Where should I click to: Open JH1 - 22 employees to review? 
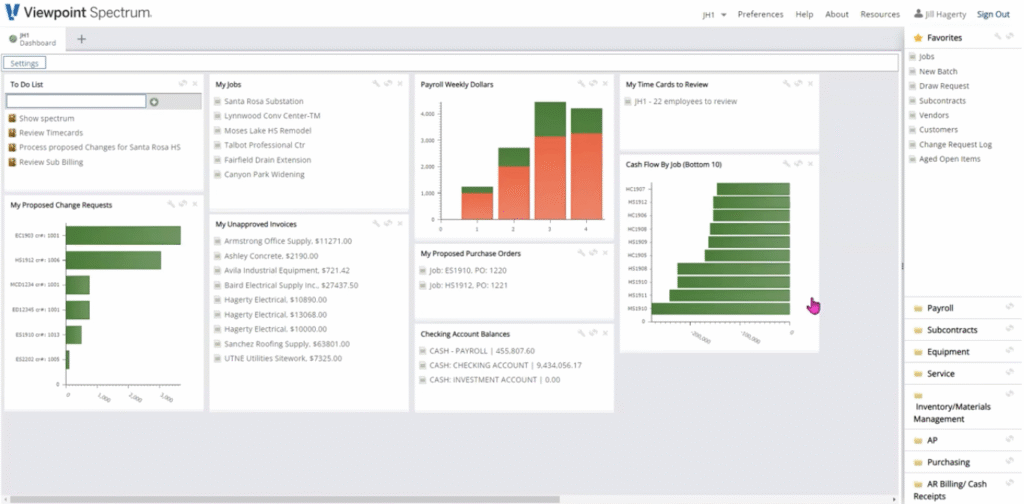(686, 101)
